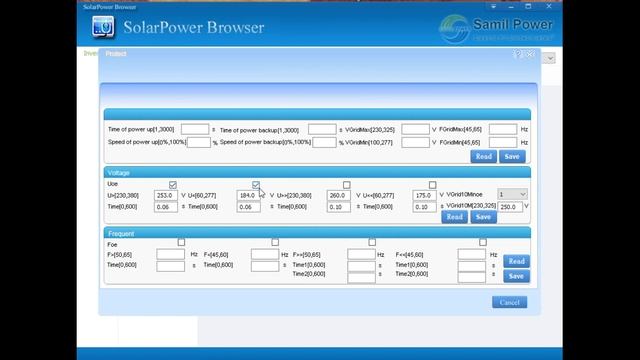Expand the dropdown behind the Protect dialog

point(550,58)
